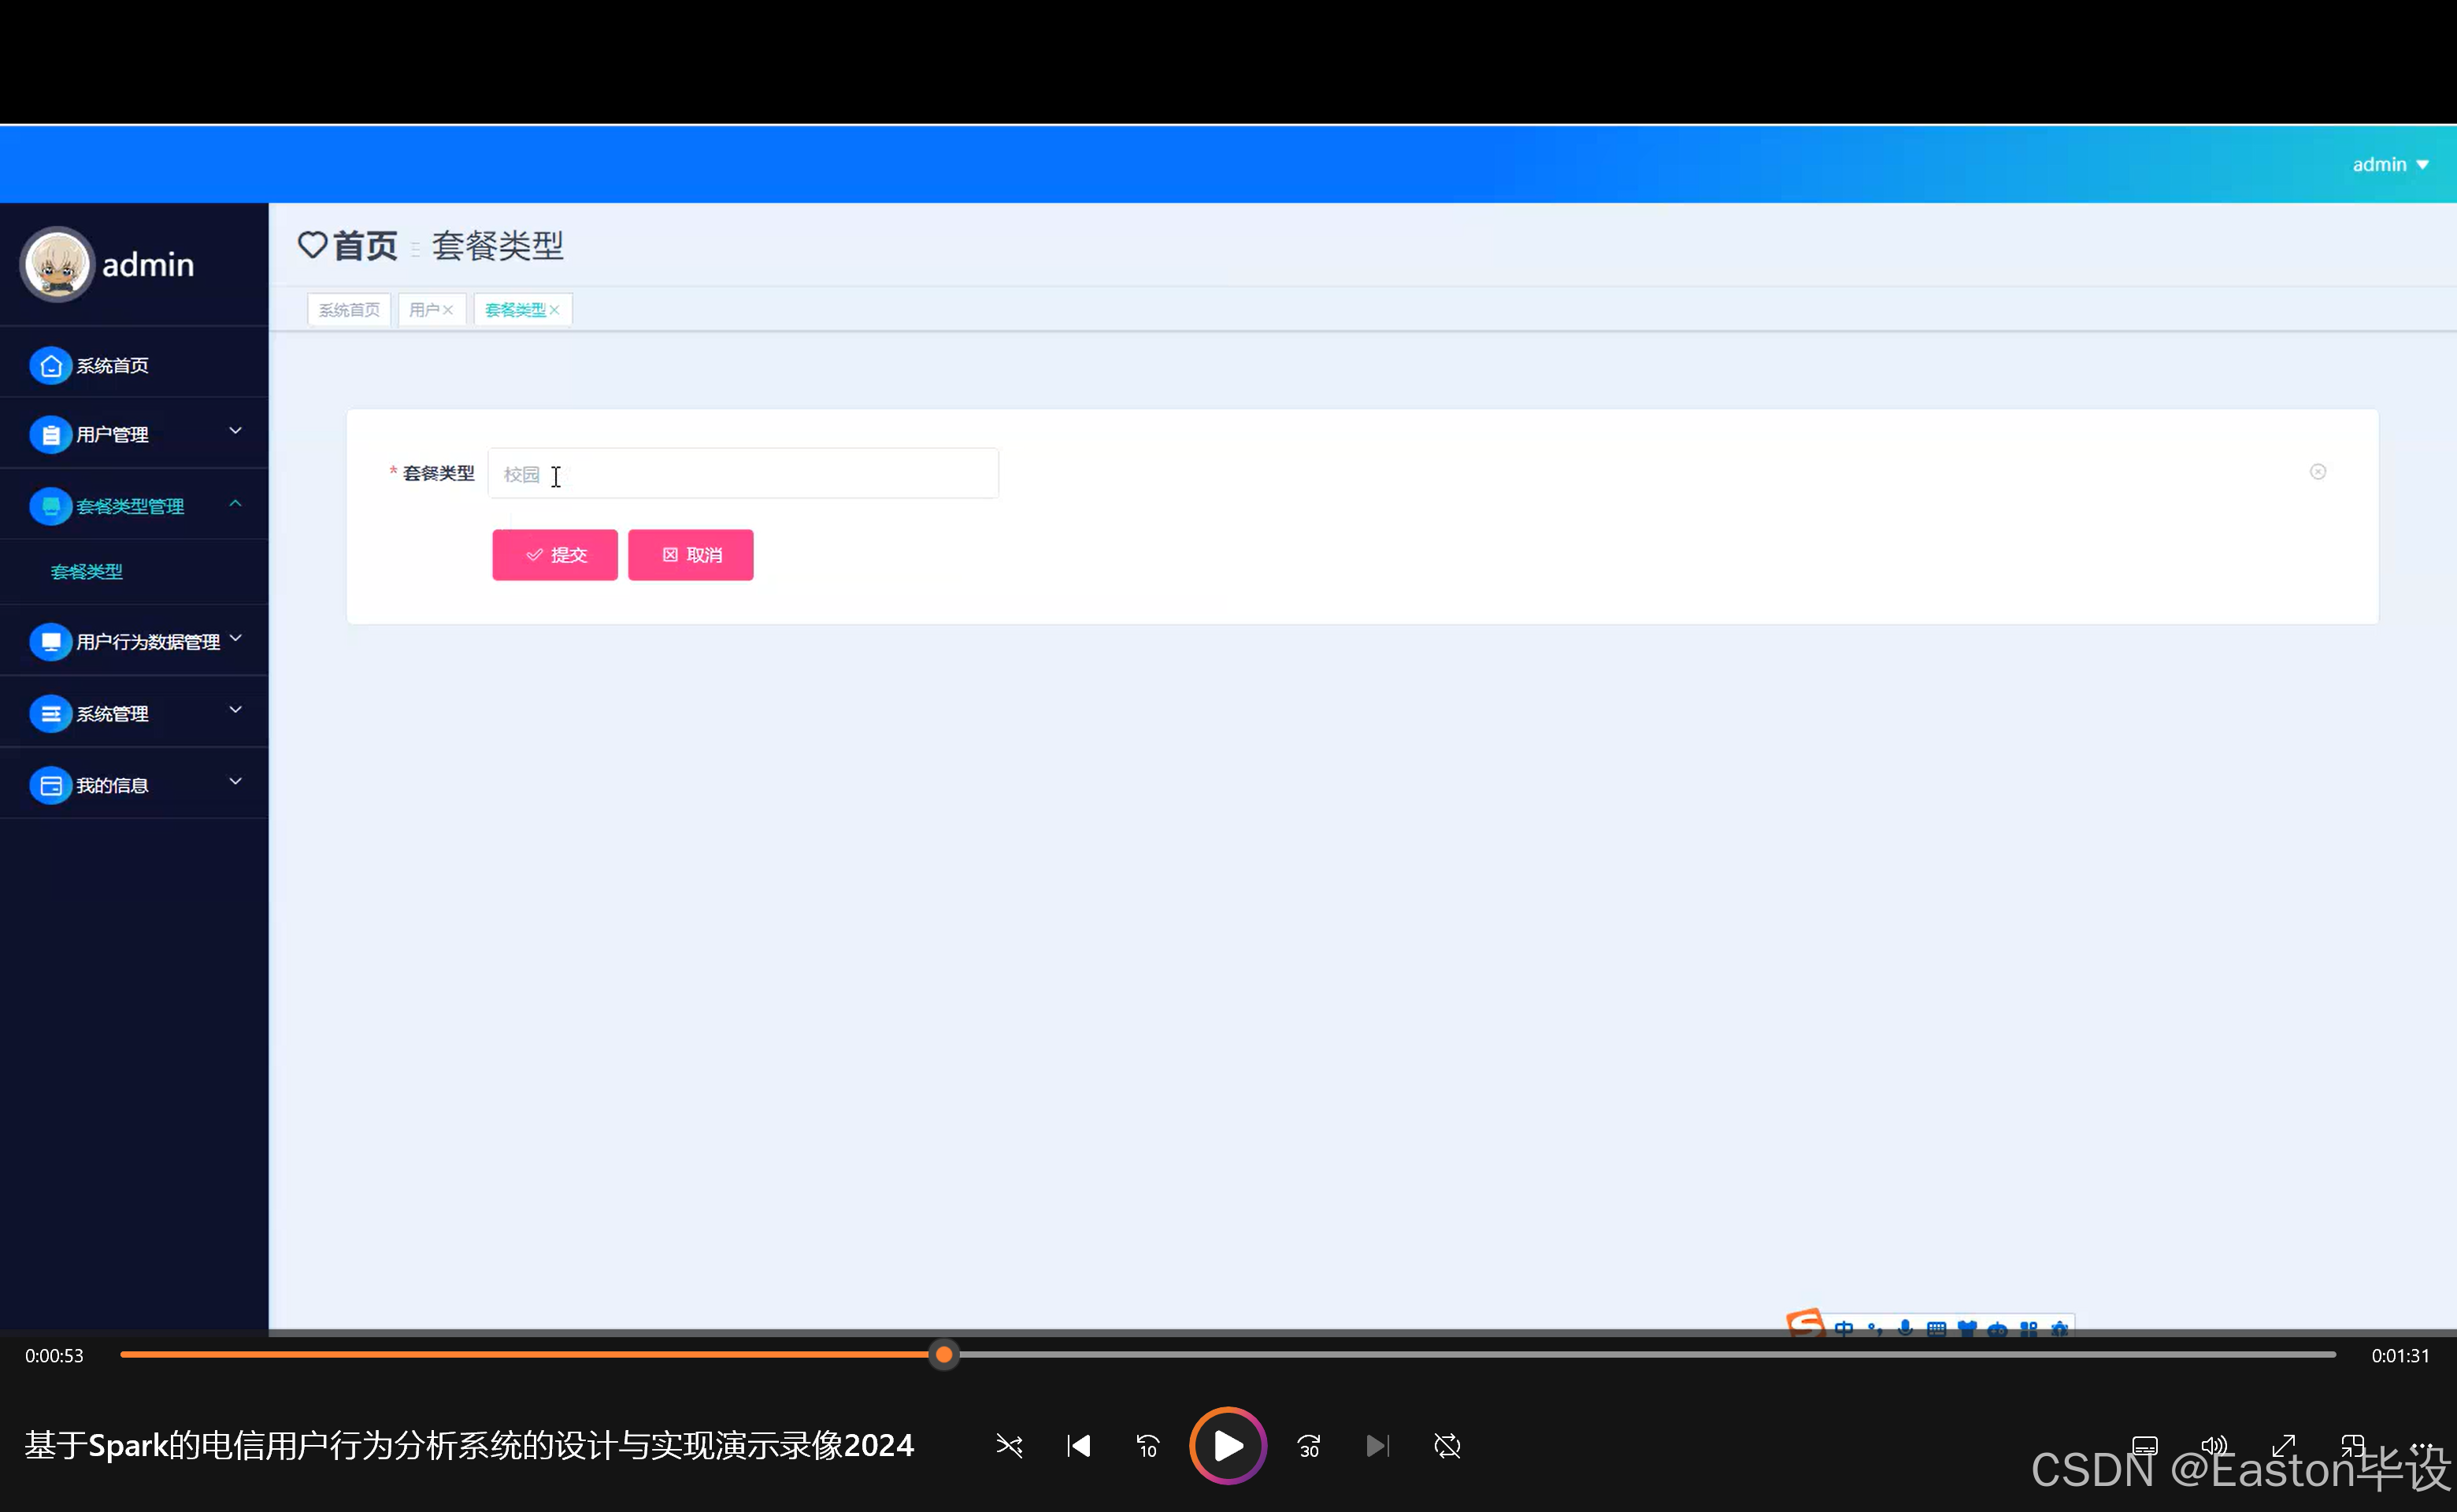
Task: Close the 套餐类型 tab
Action: click(554, 310)
